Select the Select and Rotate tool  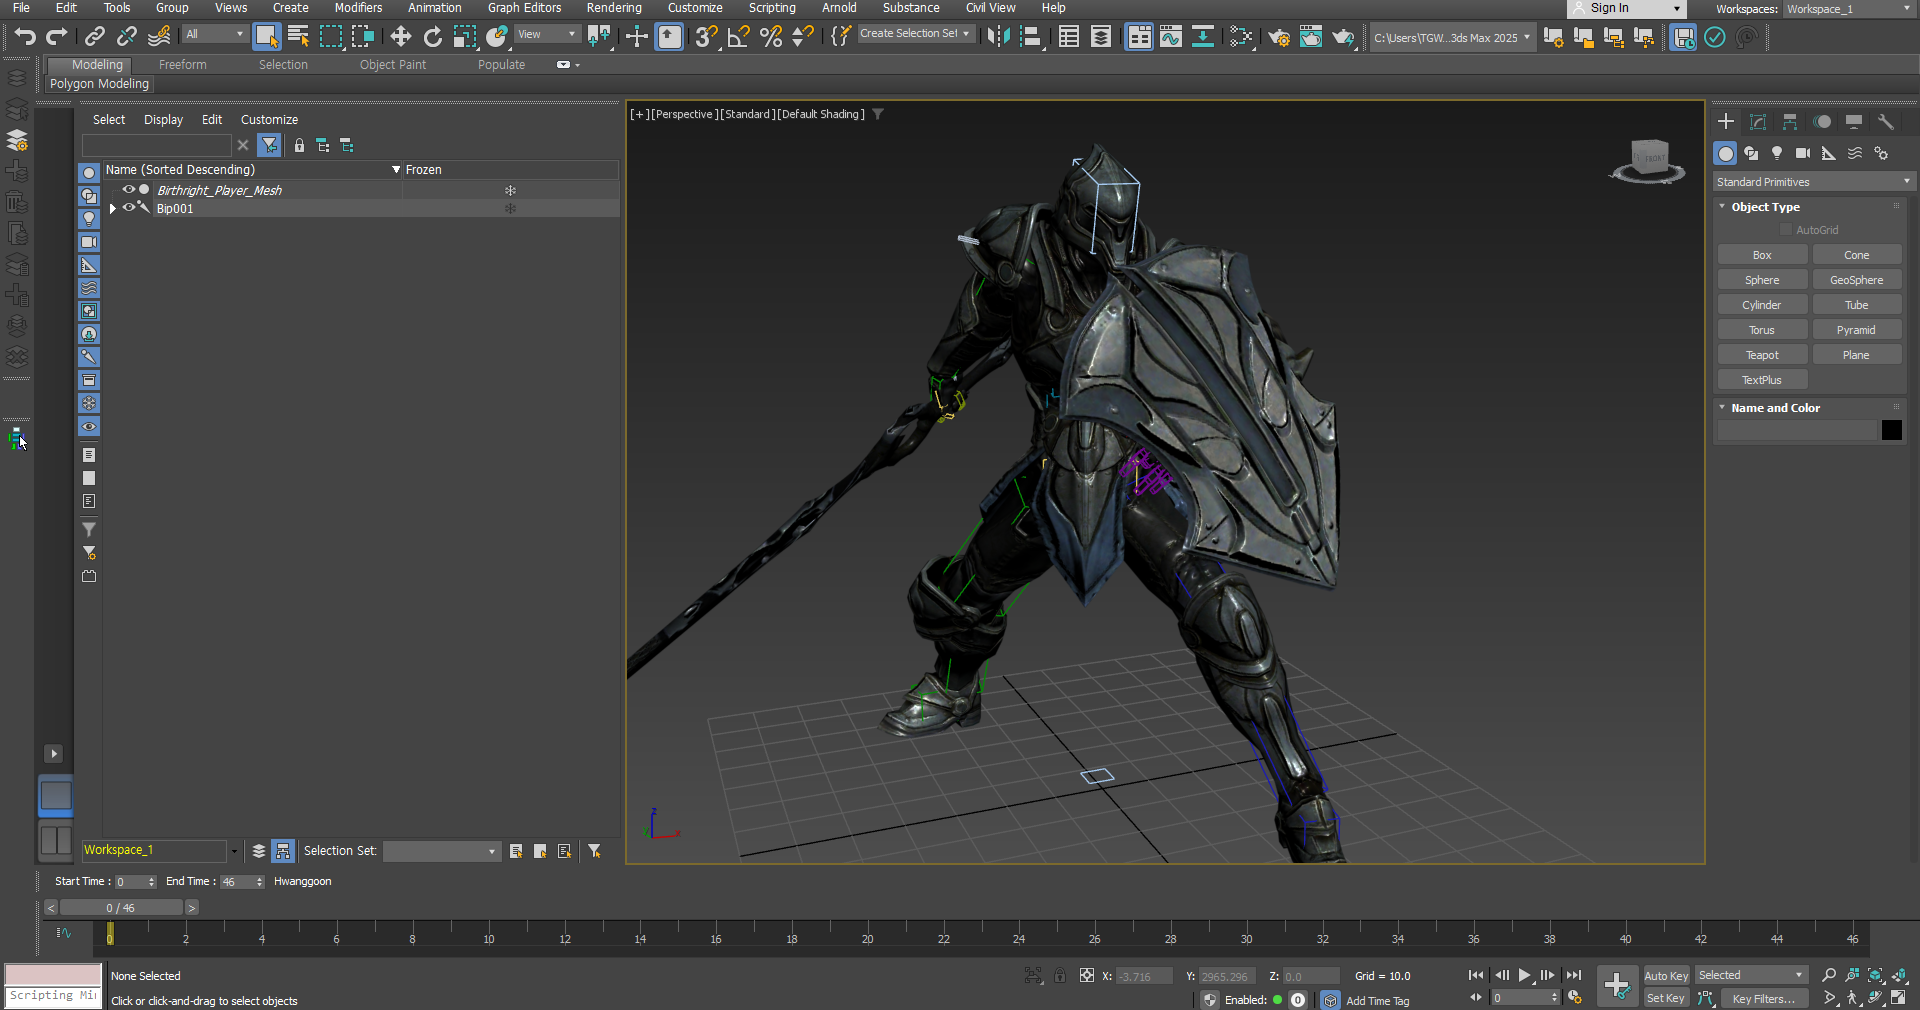pos(432,37)
